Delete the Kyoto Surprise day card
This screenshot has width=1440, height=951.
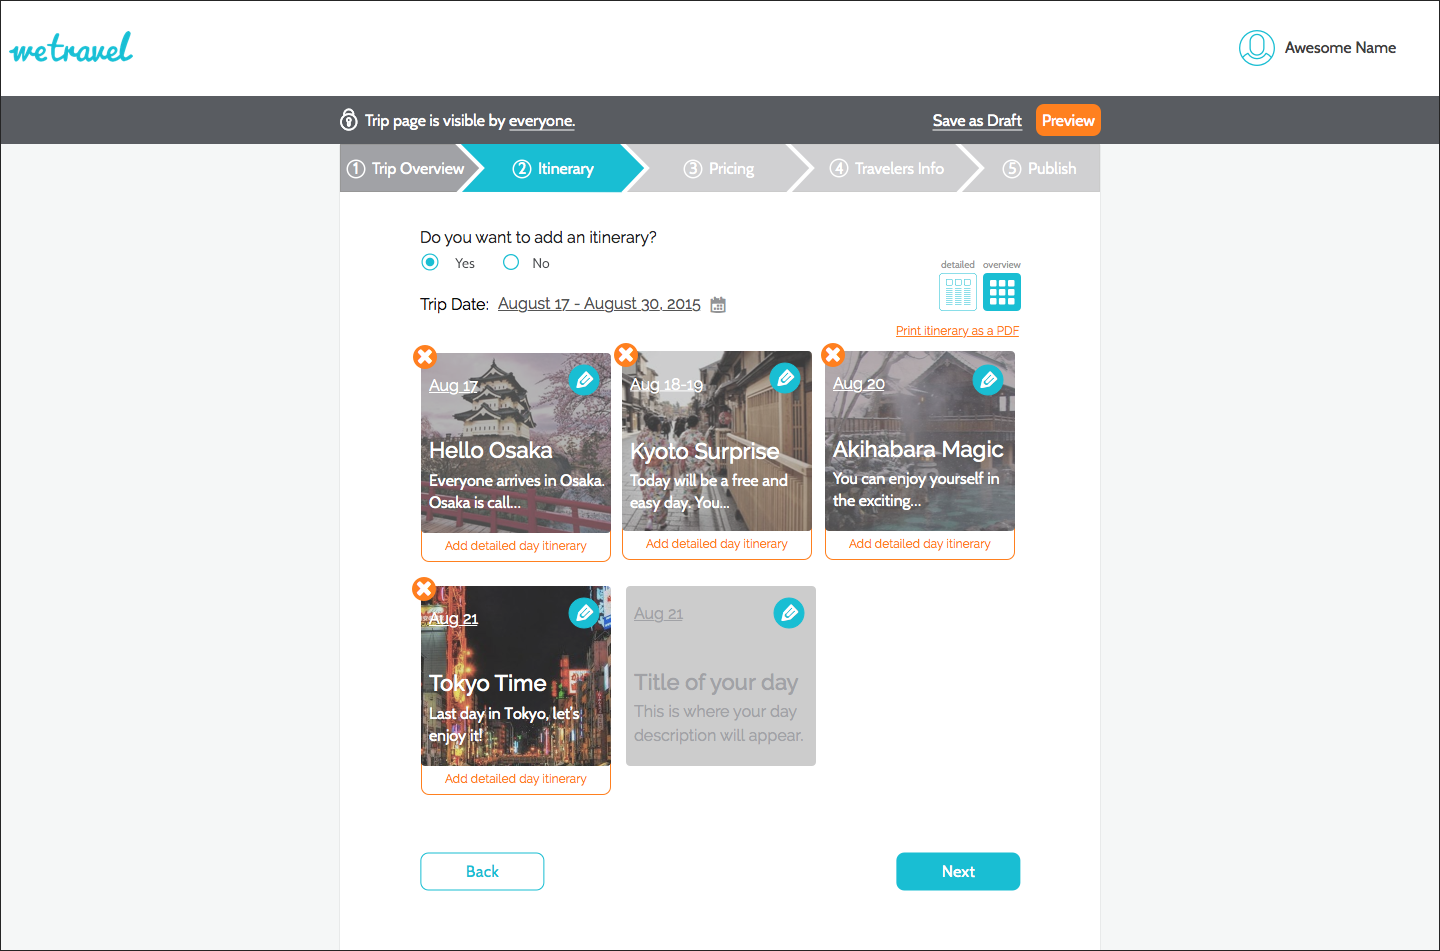tap(626, 355)
